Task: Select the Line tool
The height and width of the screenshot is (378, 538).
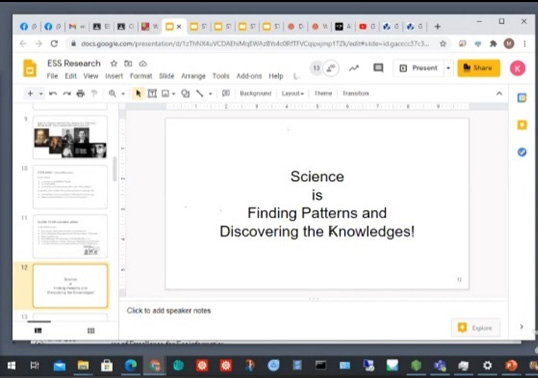Action: click(x=200, y=93)
